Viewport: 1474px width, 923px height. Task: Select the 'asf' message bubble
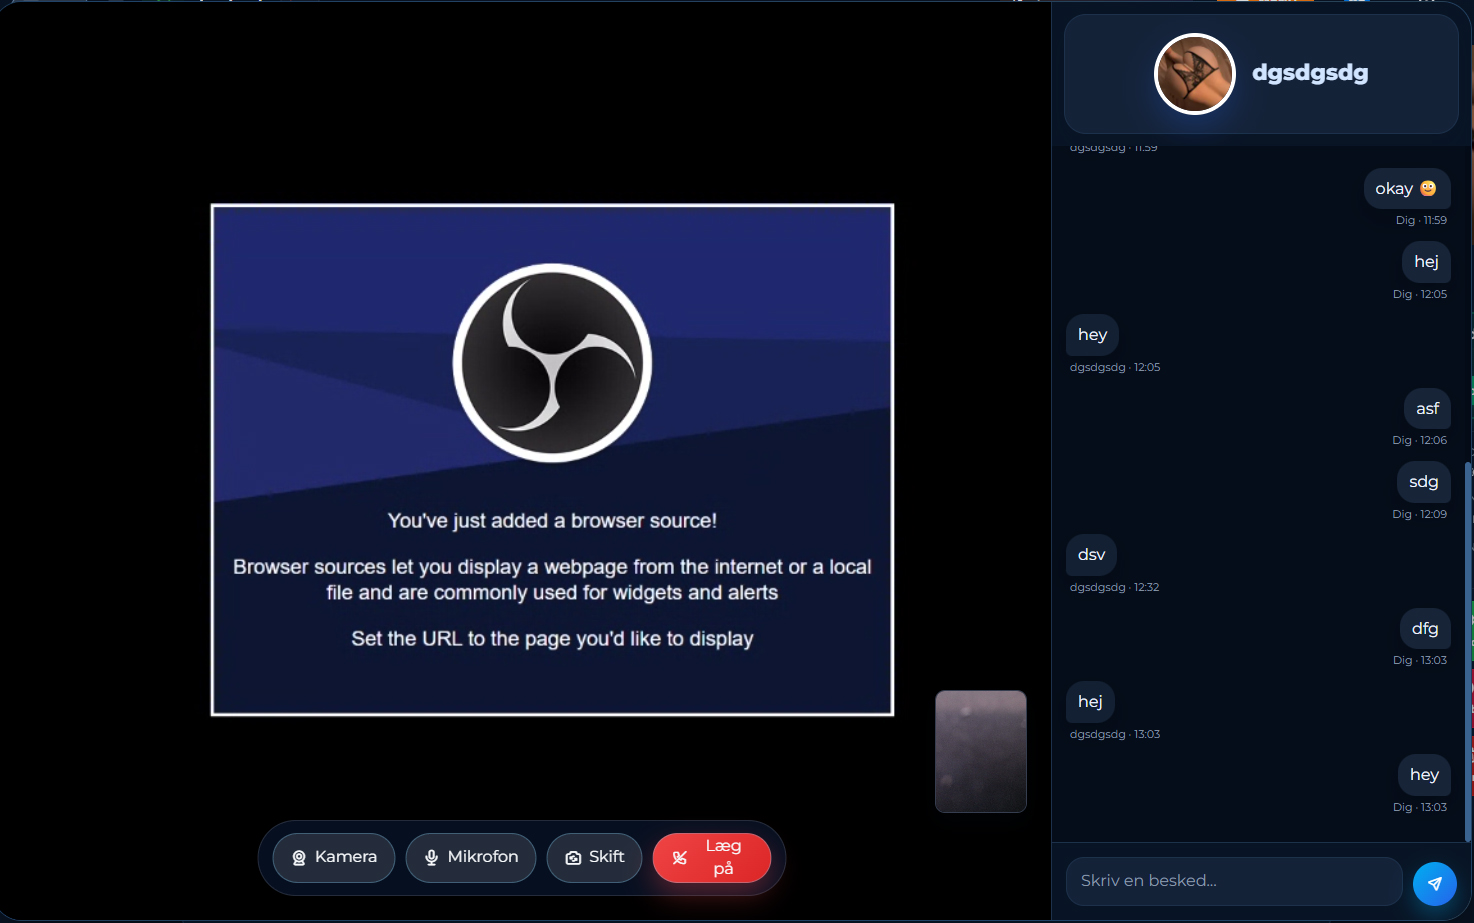click(1427, 409)
